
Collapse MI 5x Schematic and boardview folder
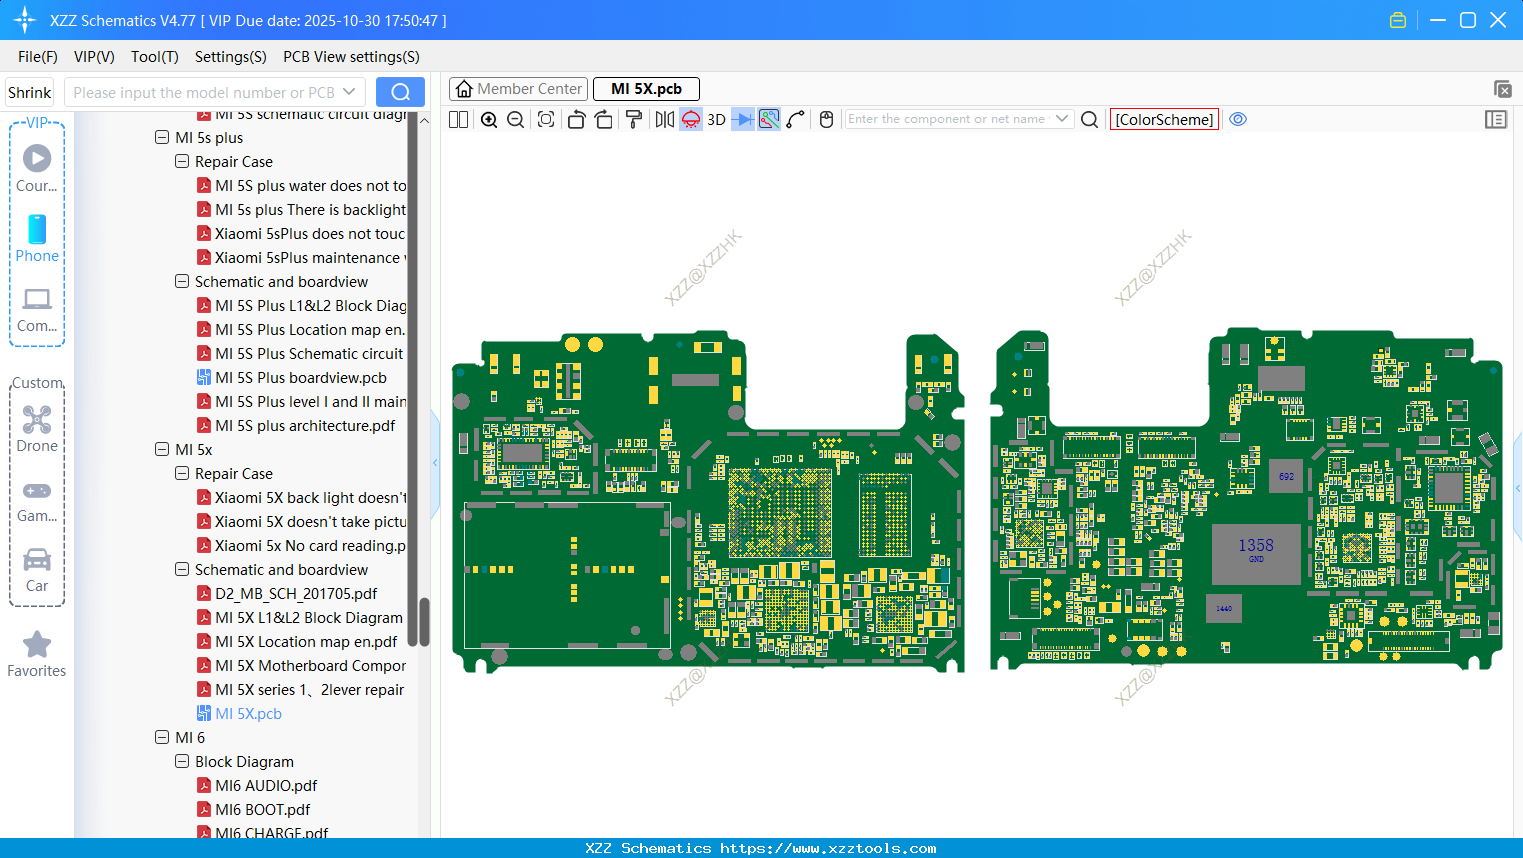[182, 570]
